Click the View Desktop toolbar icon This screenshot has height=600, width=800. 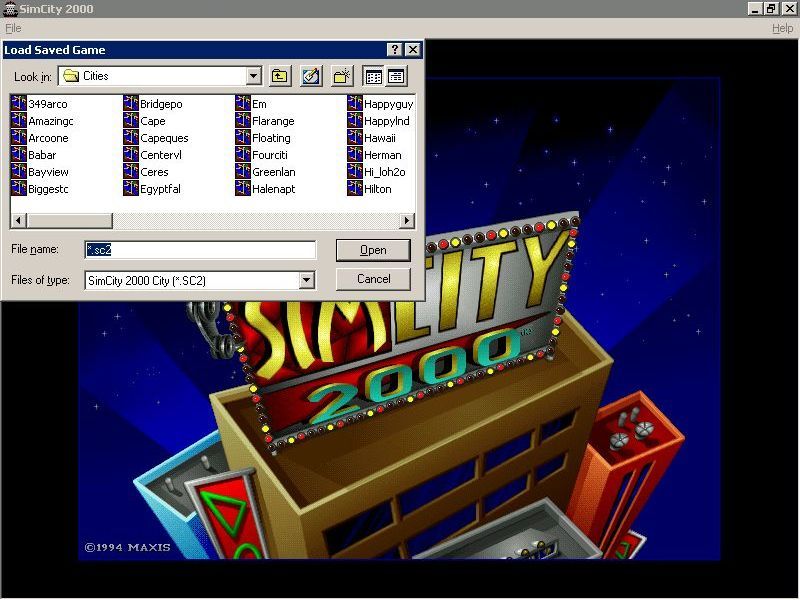311,77
